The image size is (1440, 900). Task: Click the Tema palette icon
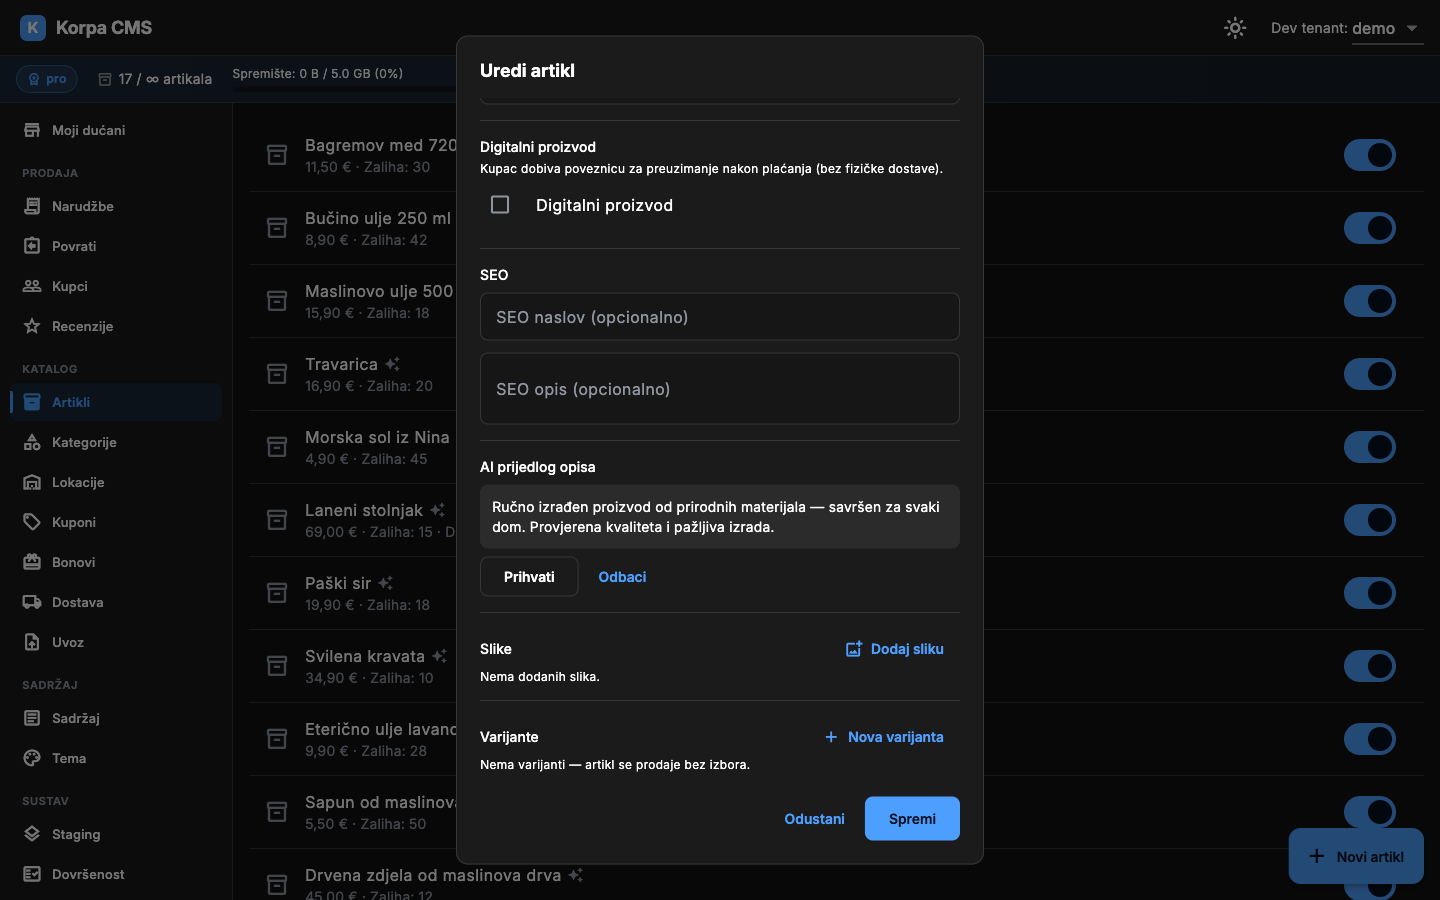click(32, 758)
